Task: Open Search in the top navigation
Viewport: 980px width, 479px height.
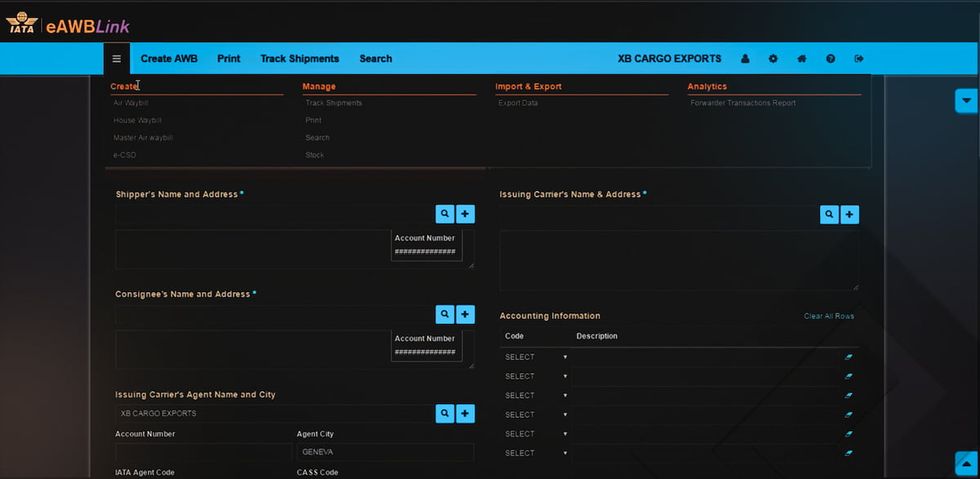Action: (376, 59)
